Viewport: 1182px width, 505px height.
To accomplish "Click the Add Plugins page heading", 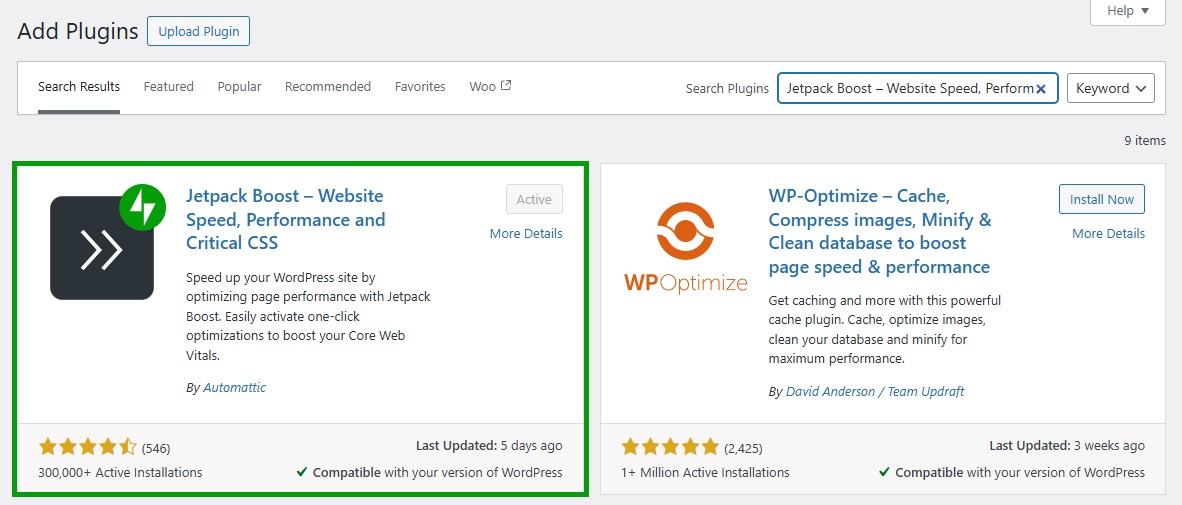I will point(78,32).
